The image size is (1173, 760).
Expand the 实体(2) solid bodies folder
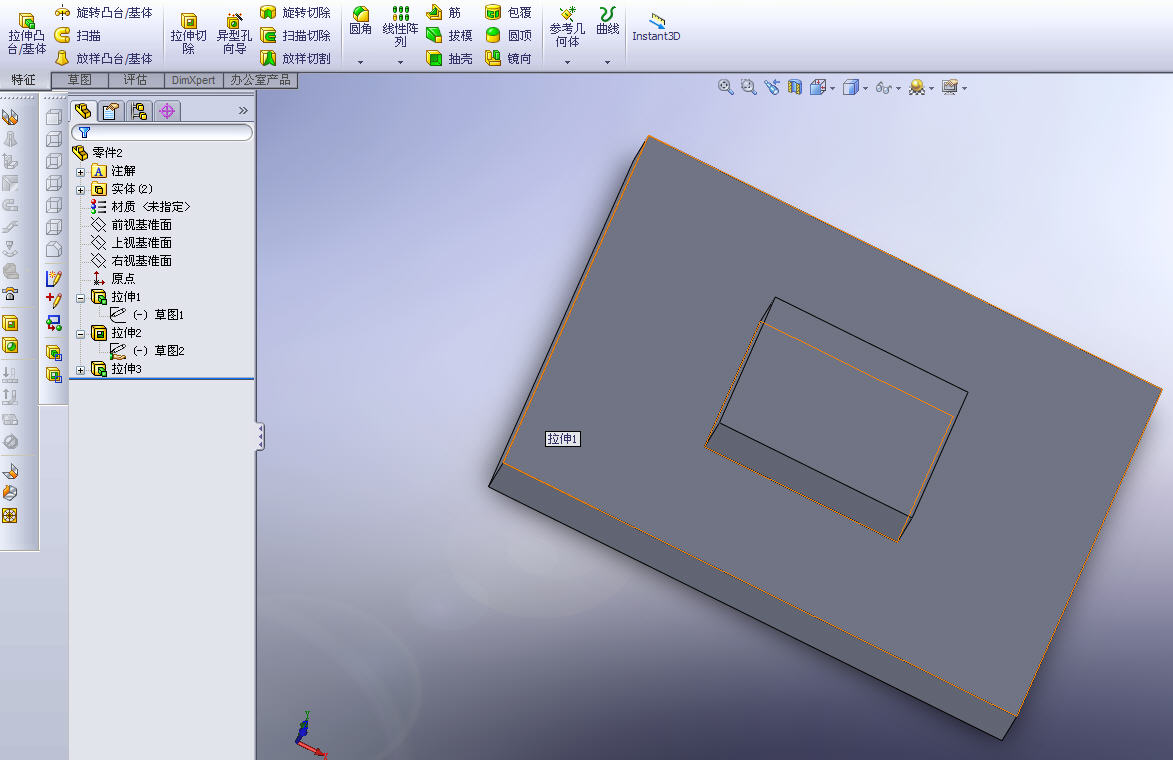(81, 190)
